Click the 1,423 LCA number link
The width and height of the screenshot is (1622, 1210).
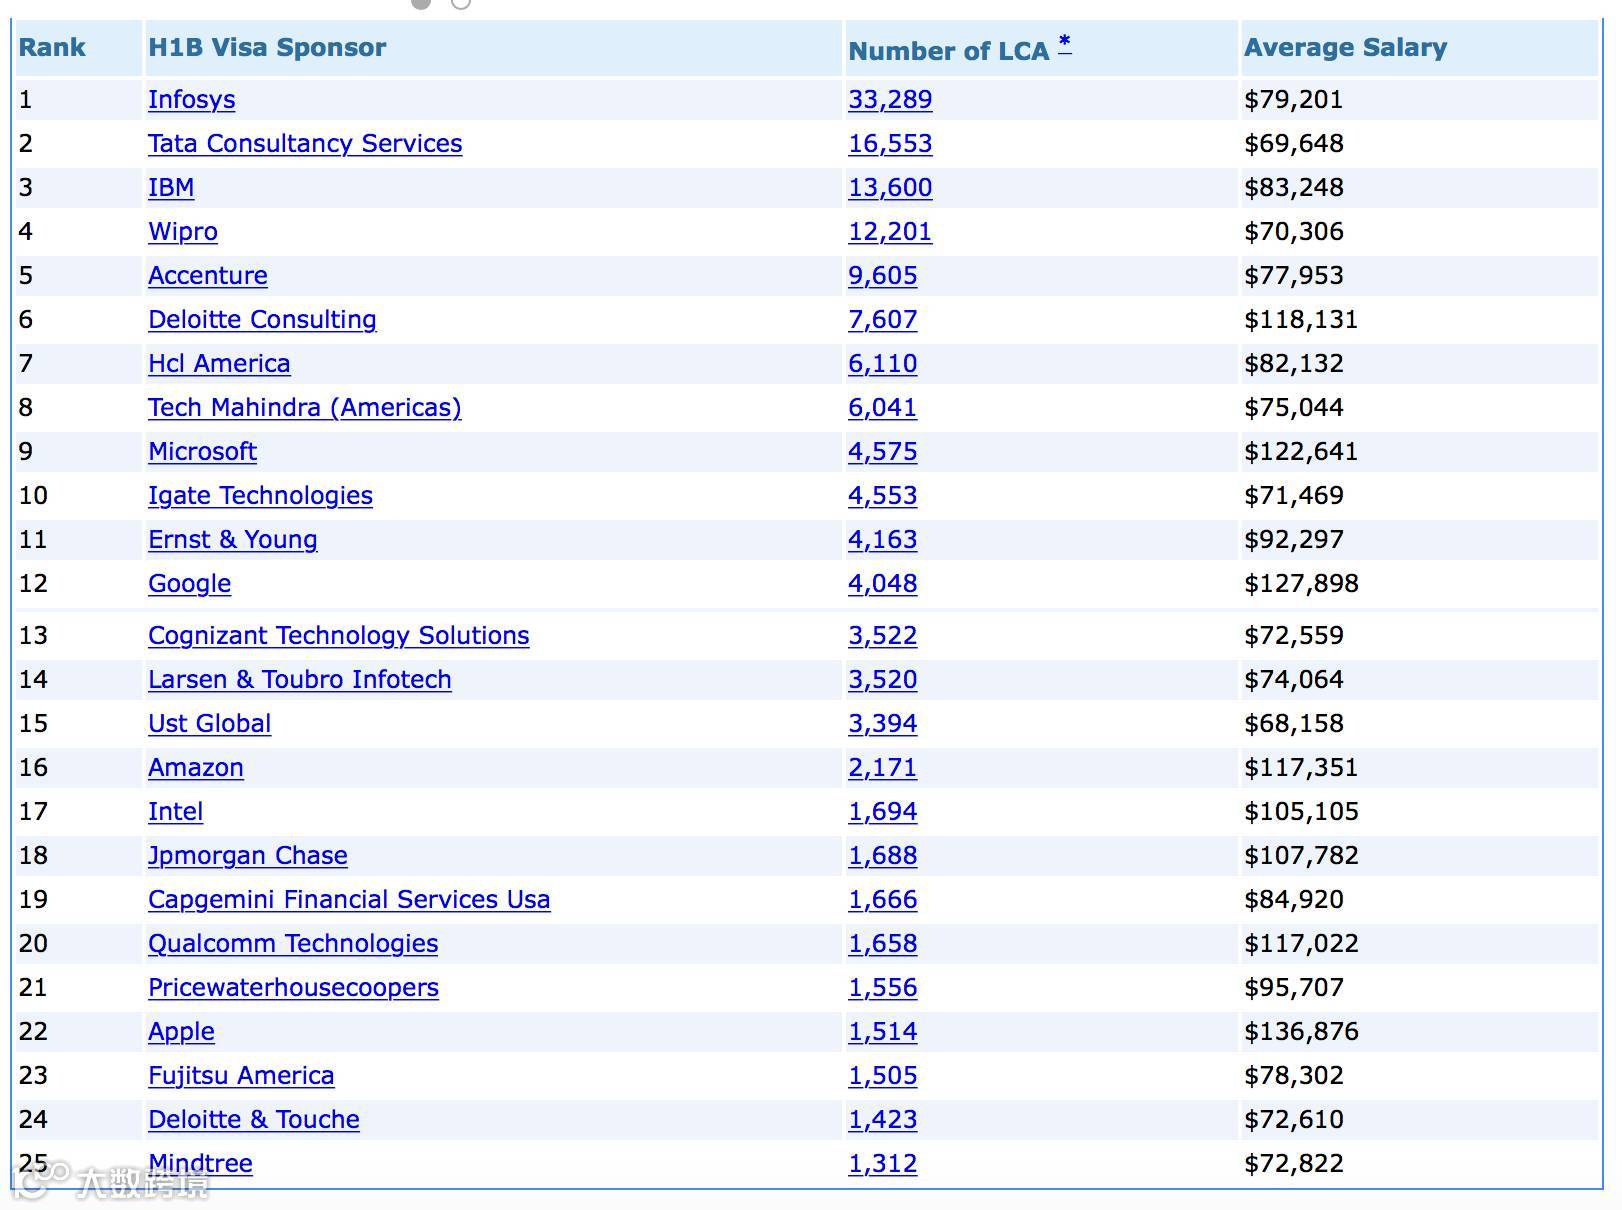[883, 1120]
